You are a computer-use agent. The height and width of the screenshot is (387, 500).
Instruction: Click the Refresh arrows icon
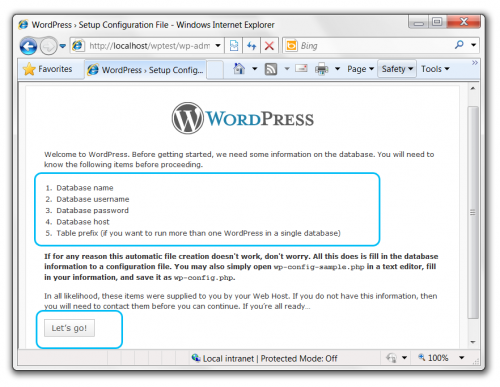[251, 46]
